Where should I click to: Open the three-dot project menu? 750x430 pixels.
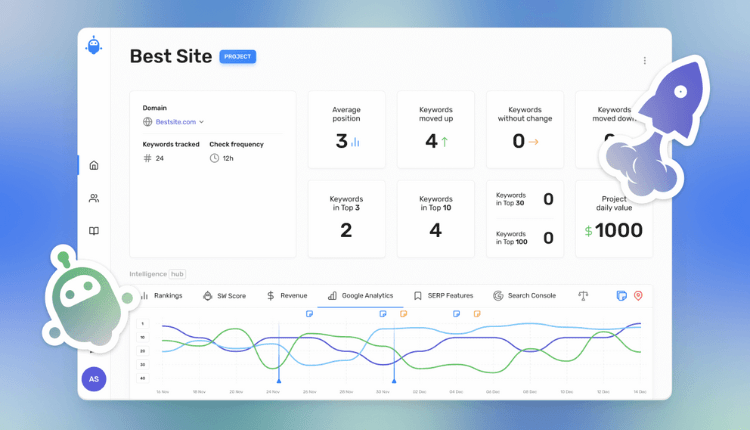tap(645, 61)
